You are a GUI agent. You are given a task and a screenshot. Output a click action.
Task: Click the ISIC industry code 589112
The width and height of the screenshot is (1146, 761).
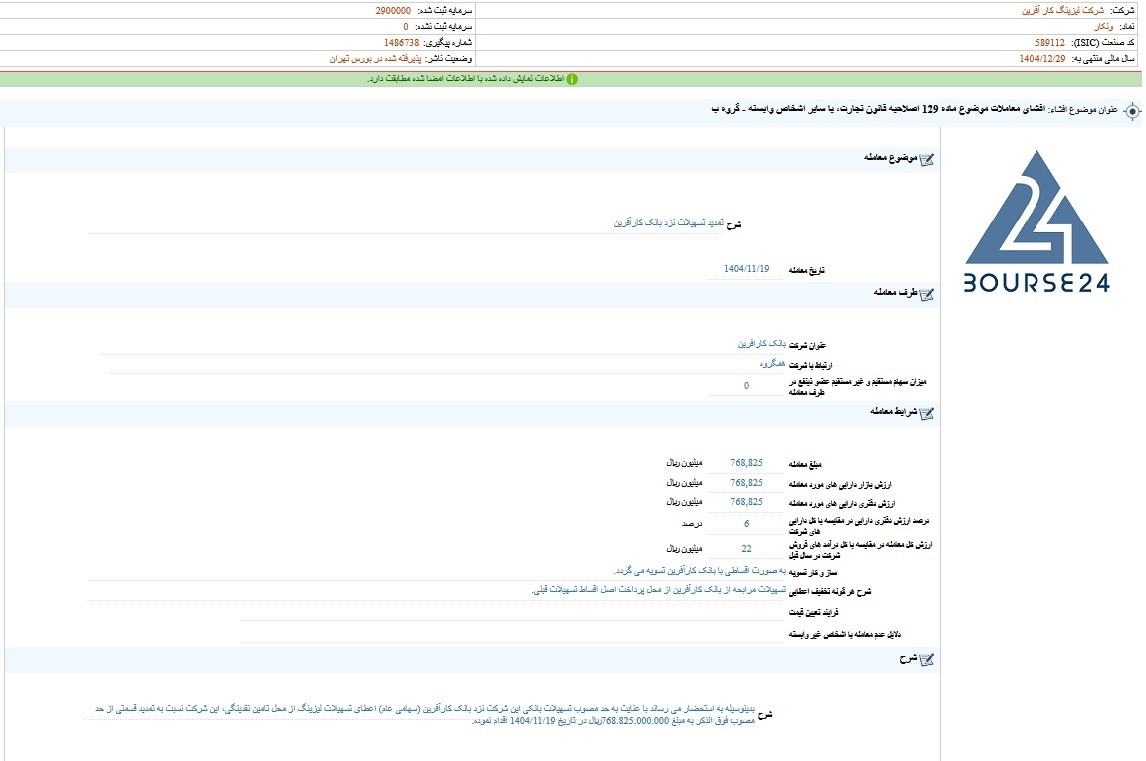[1050, 42]
